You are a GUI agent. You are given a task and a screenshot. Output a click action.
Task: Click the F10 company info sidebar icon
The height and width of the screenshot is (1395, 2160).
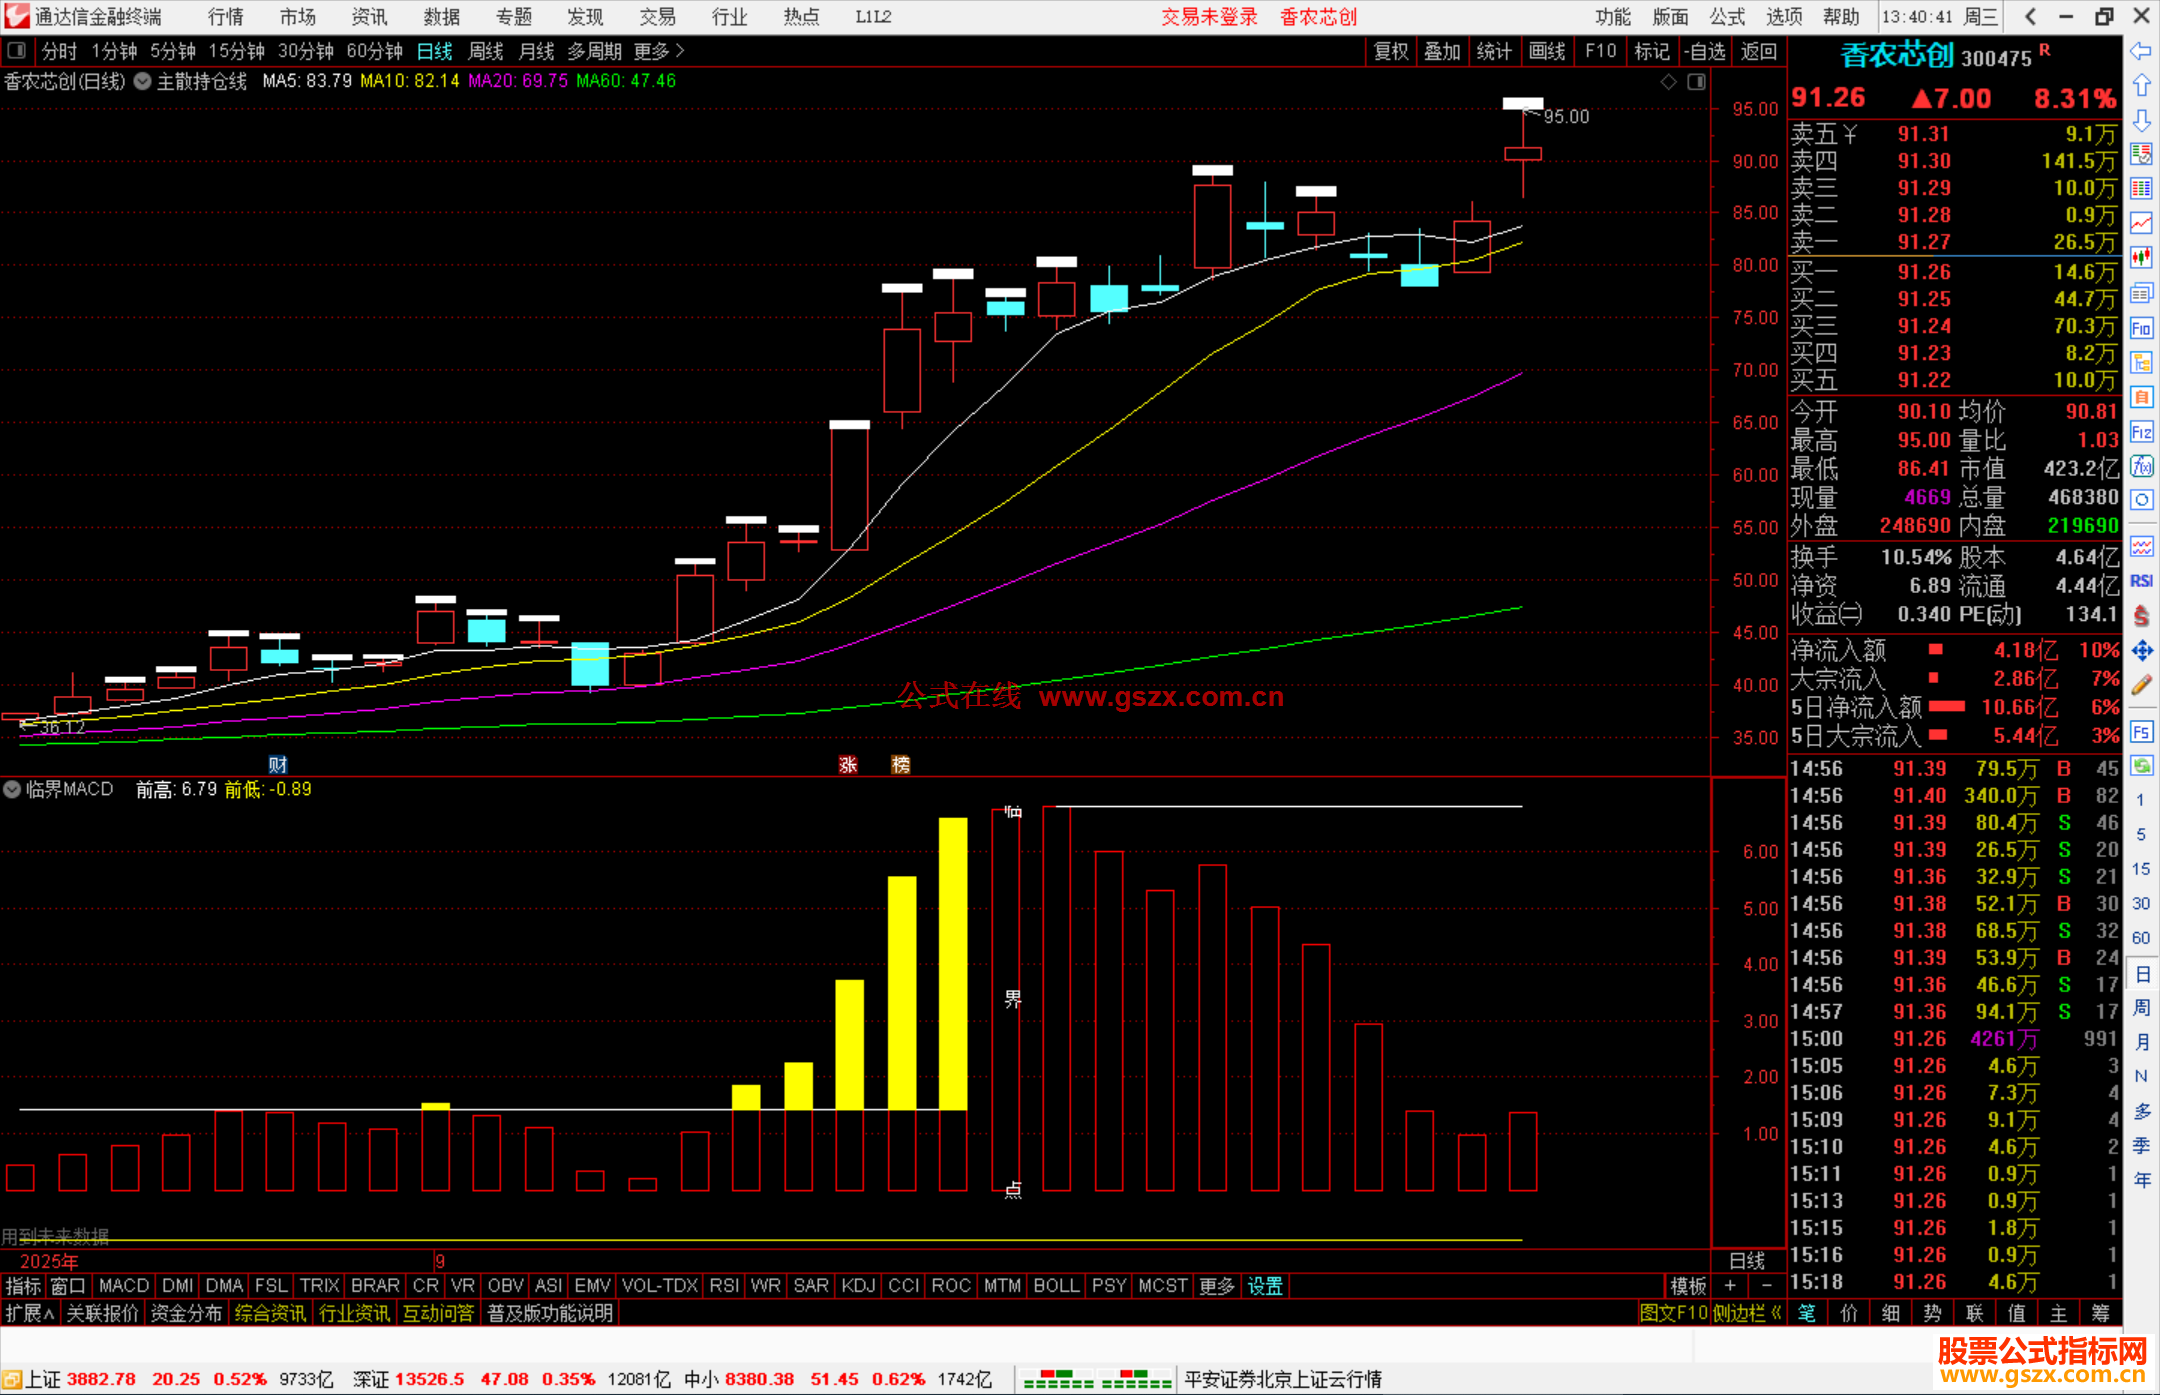2141,328
